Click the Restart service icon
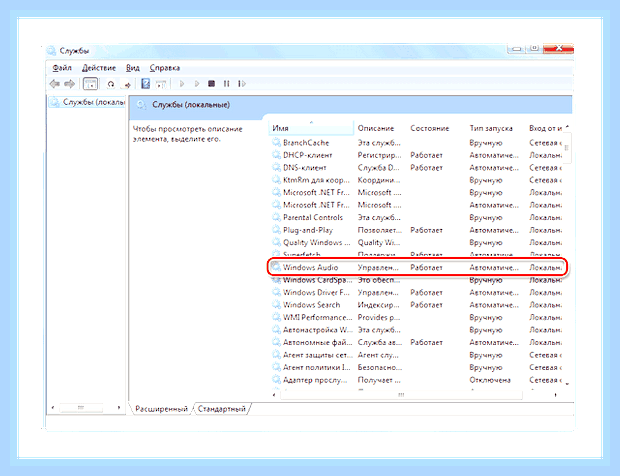The width and height of the screenshot is (620, 476). pos(242,83)
